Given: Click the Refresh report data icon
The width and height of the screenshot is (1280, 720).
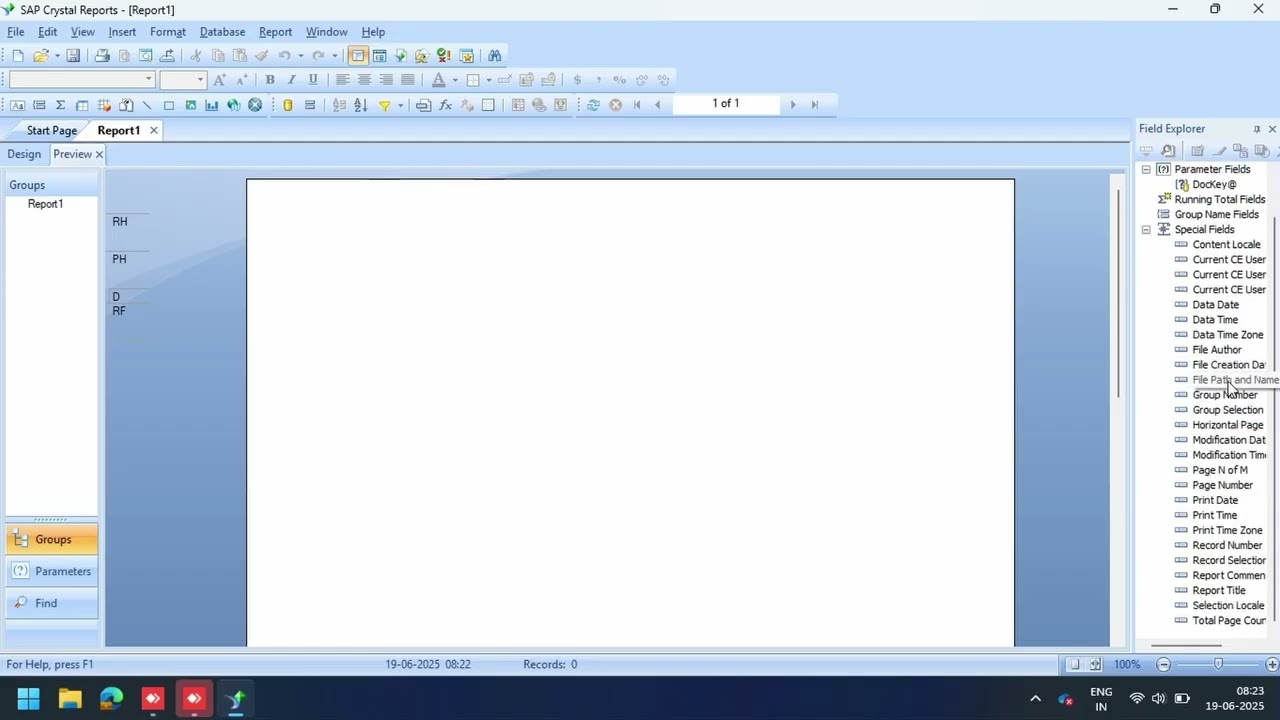Looking at the screenshot, I should [x=593, y=105].
